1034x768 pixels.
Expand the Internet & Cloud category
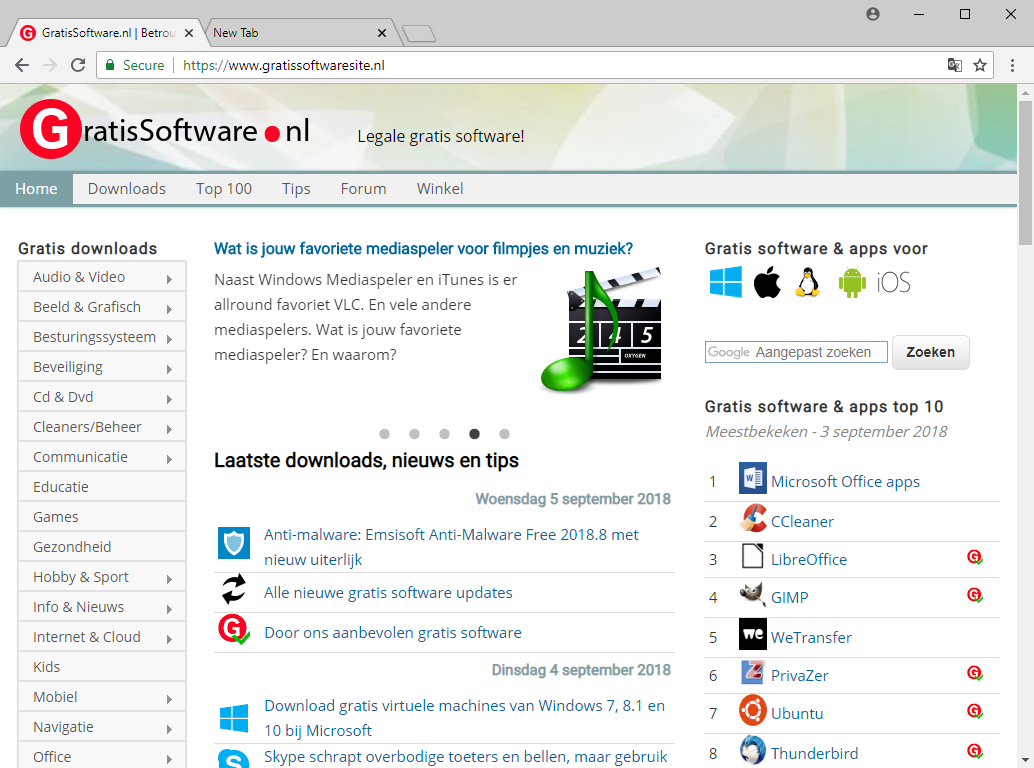click(101, 637)
